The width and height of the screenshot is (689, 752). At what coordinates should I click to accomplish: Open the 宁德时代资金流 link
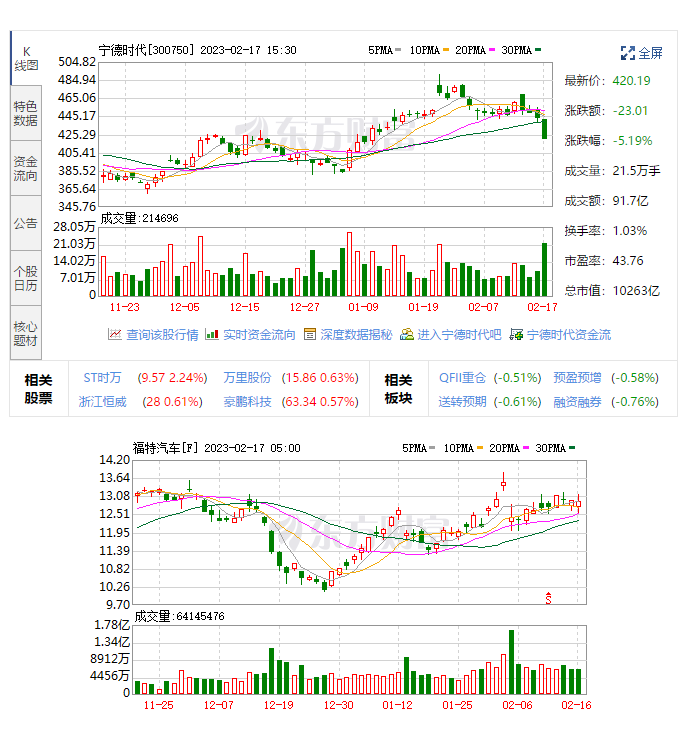[x=569, y=335]
